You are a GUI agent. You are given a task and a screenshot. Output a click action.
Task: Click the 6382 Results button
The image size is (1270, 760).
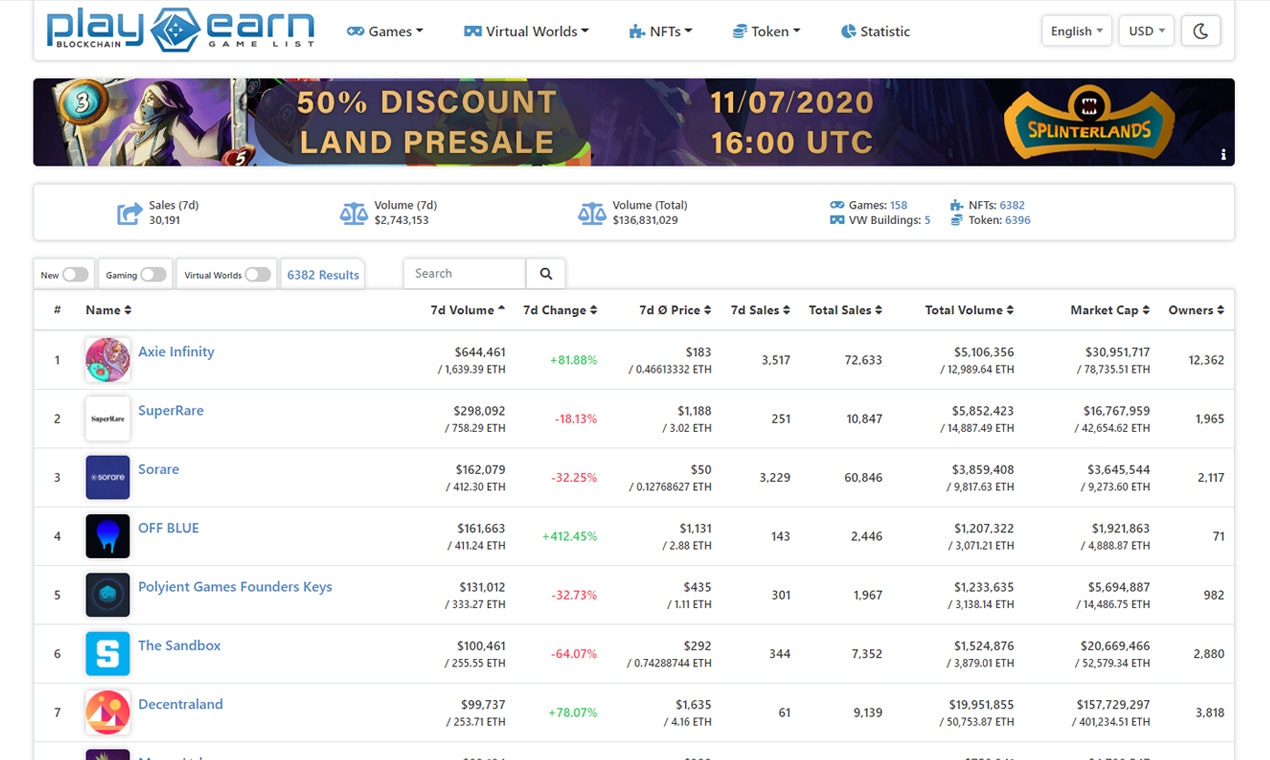click(323, 274)
